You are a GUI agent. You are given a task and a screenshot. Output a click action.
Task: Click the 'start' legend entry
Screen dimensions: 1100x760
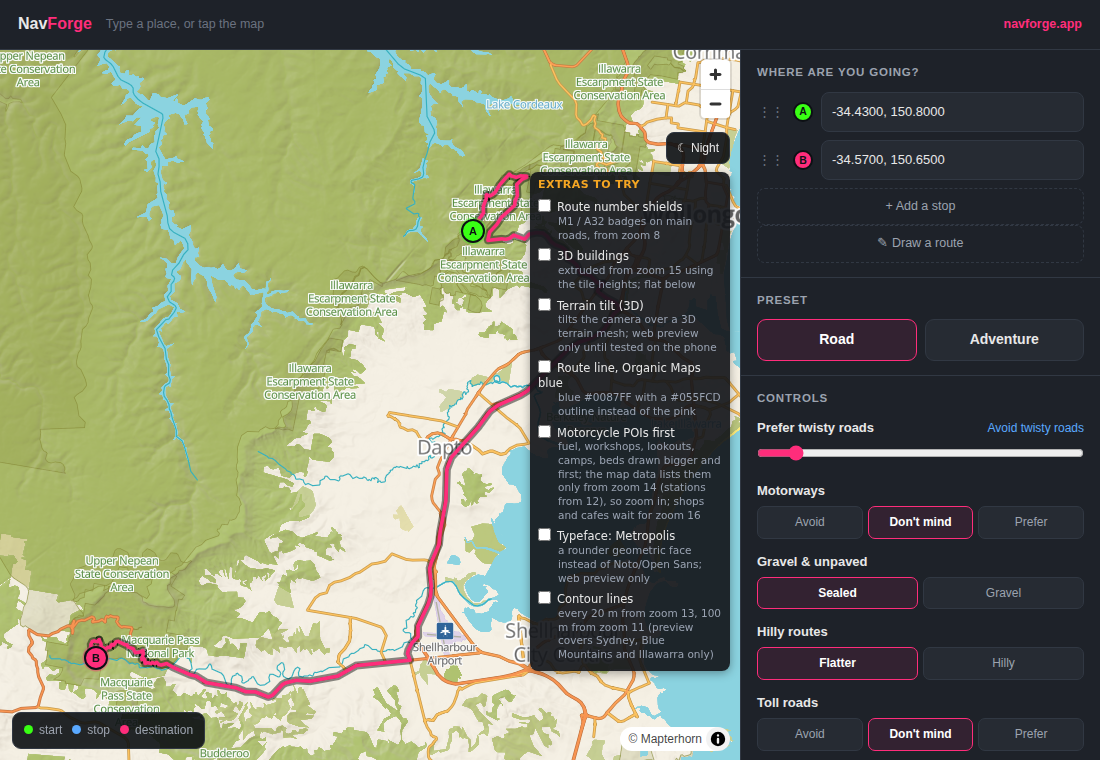[43, 730]
